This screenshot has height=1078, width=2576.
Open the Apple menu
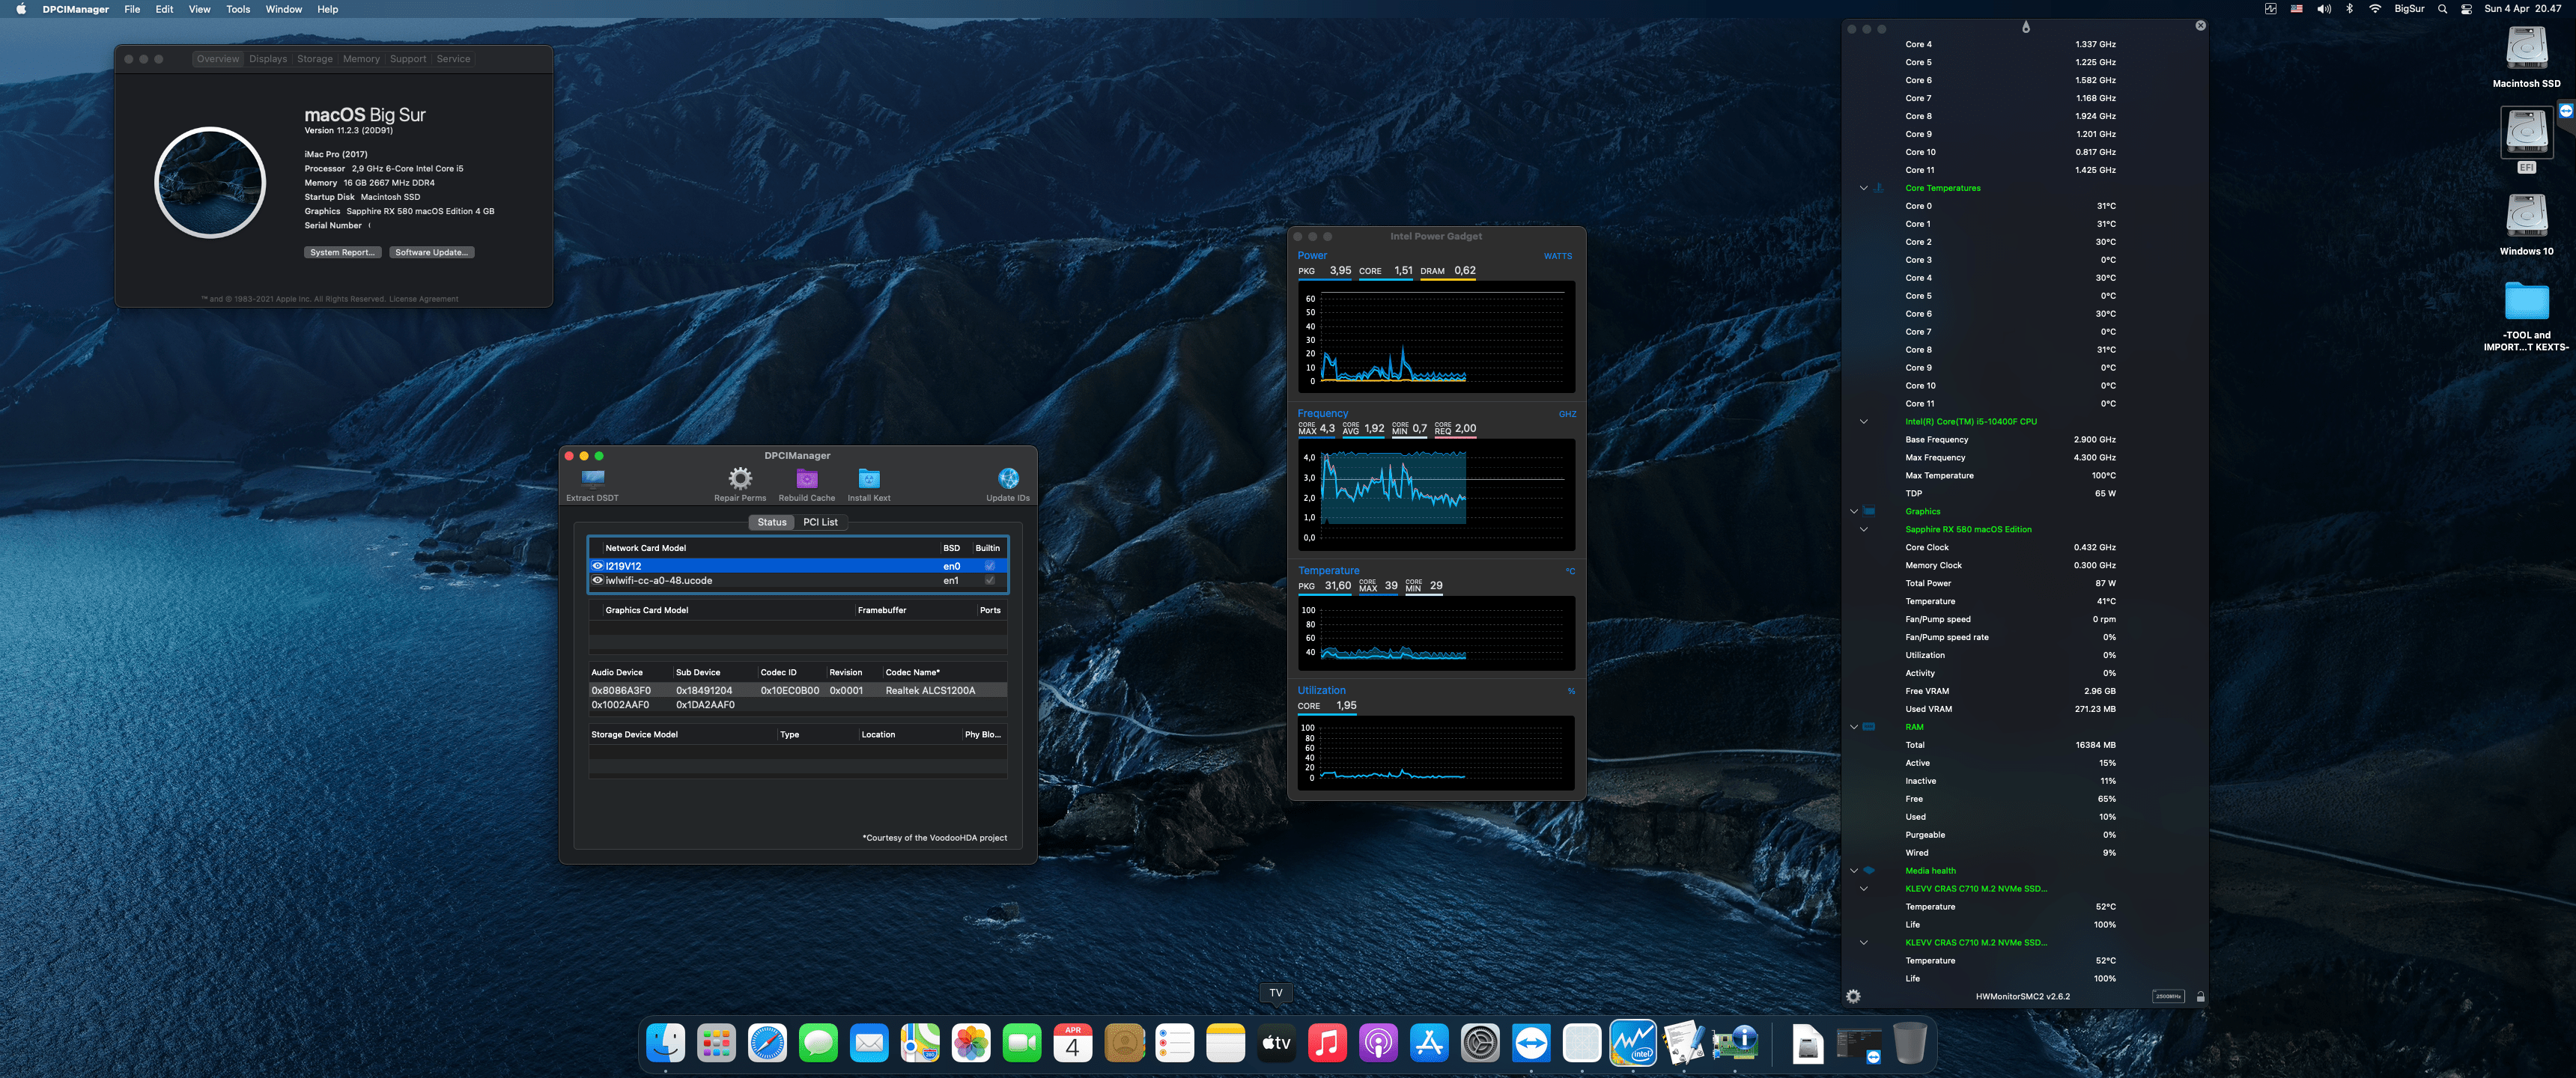click(20, 9)
